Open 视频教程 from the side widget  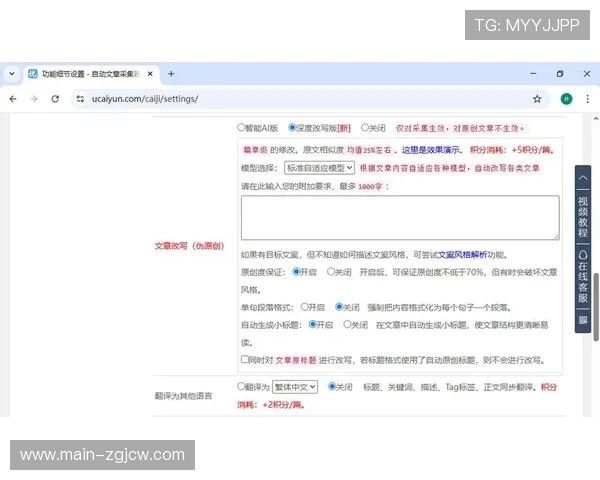[x=583, y=216]
